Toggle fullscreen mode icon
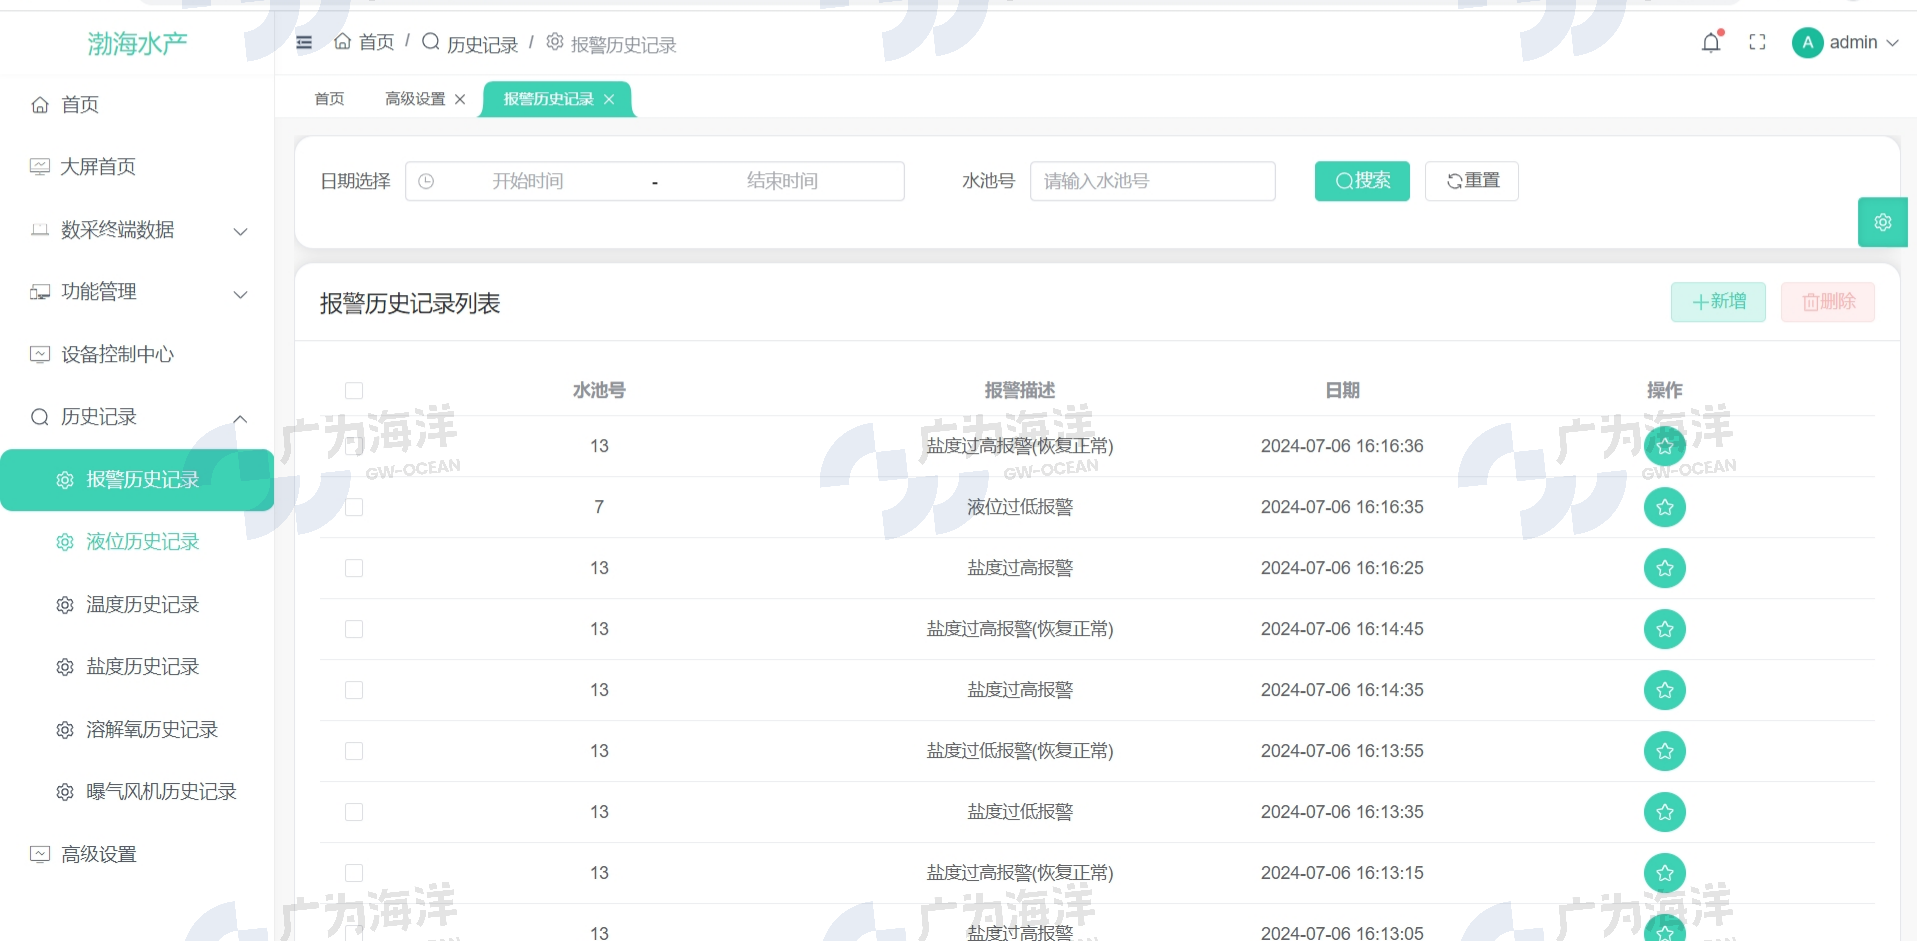Screen dimensions: 1917x941 1757,42
